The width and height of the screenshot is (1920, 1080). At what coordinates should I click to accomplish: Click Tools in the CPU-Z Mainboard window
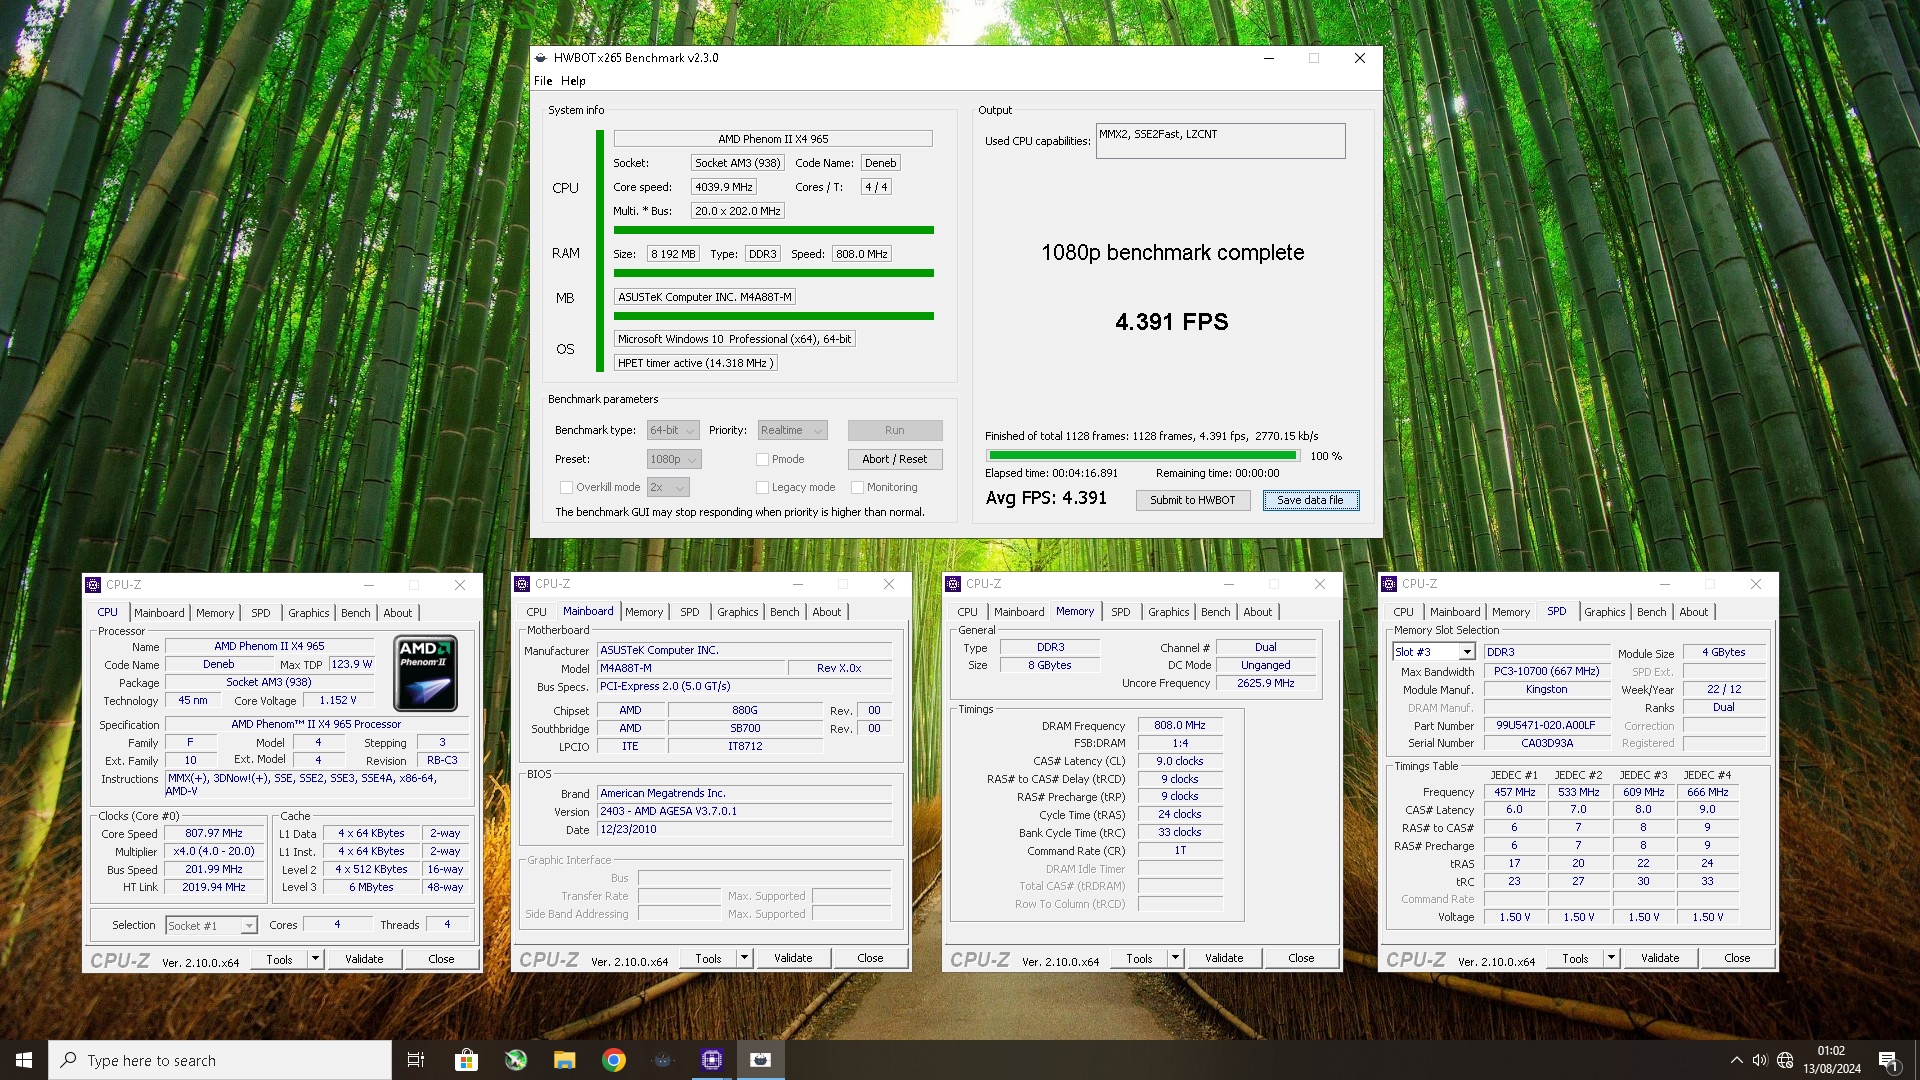(x=708, y=958)
